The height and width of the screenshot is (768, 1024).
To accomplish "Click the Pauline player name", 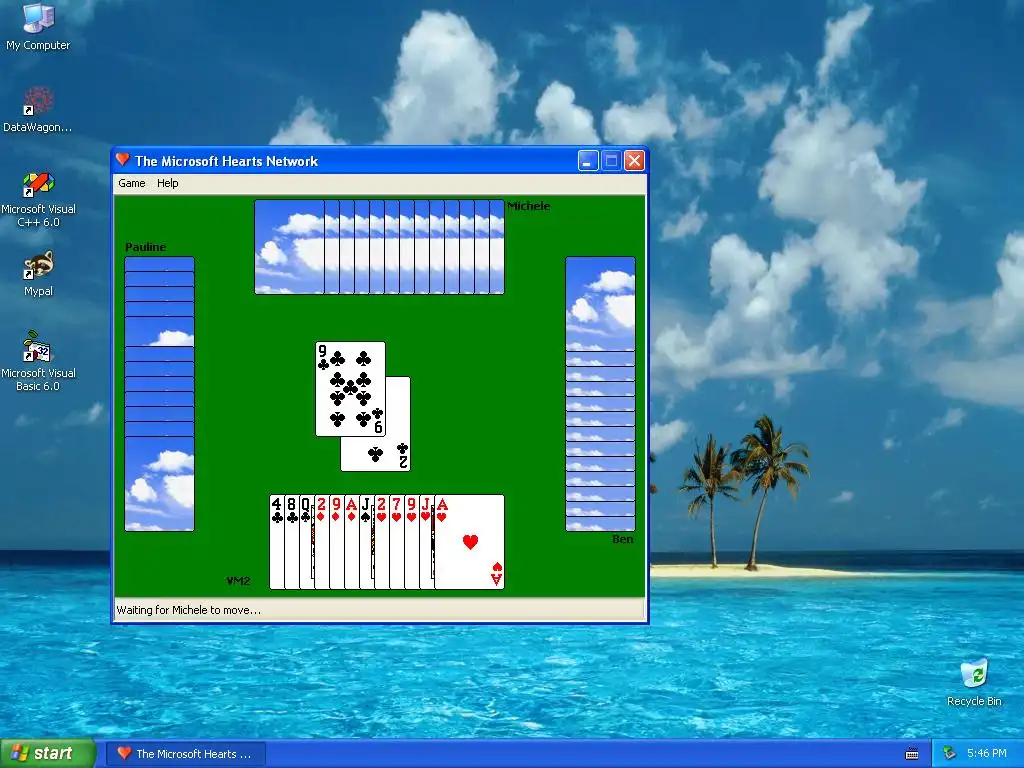I will click(x=146, y=247).
